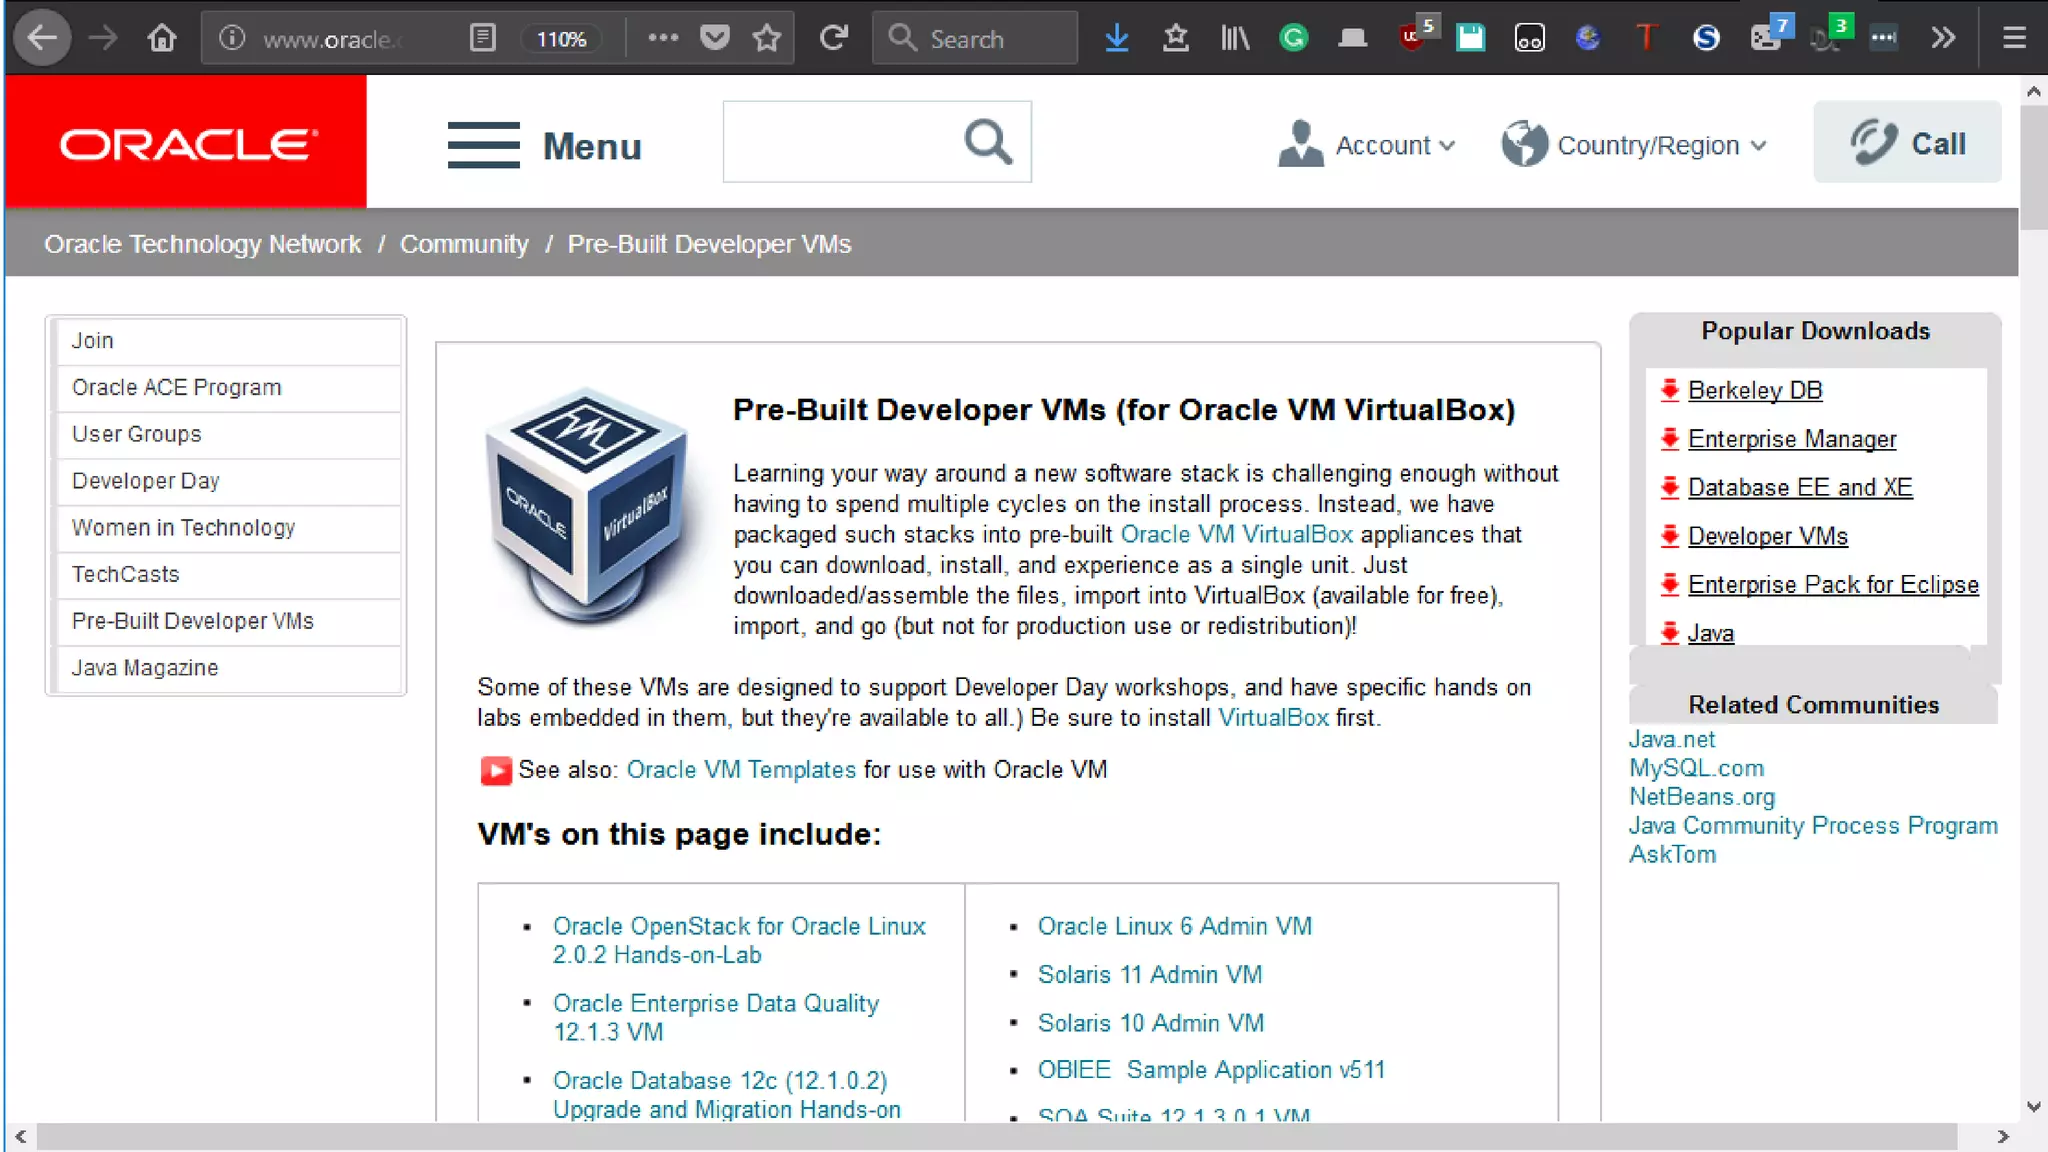The width and height of the screenshot is (2048, 1152).
Task: Expand the Account dropdown
Action: coord(1366,145)
